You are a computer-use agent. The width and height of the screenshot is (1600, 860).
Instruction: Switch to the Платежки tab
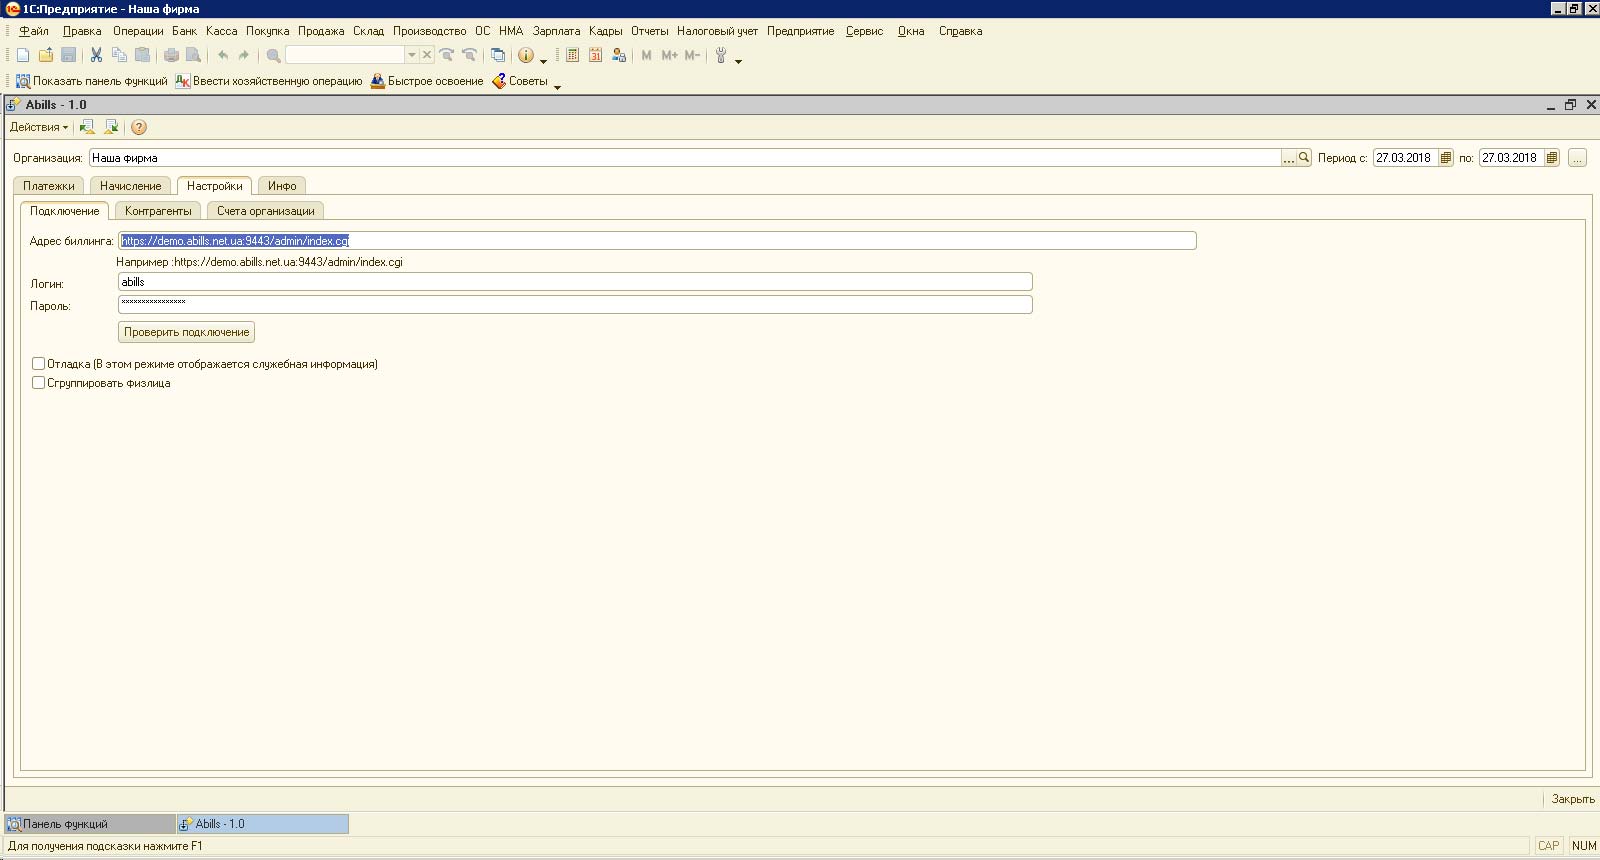pyautogui.click(x=49, y=186)
